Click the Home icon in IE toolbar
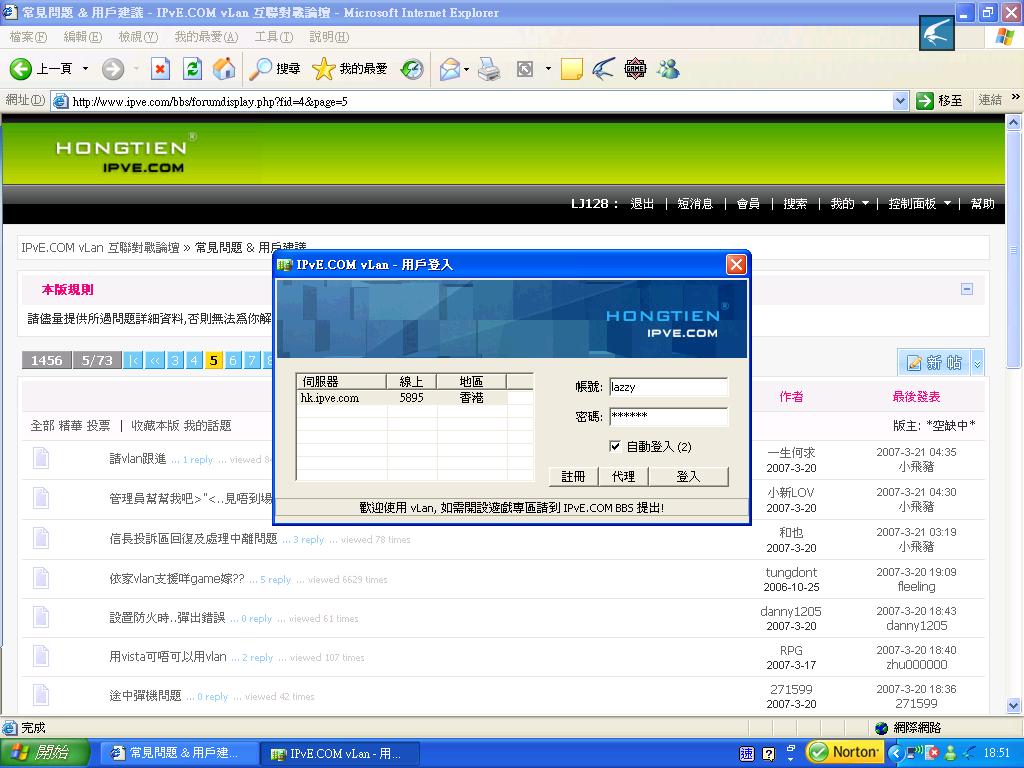The height and width of the screenshot is (768, 1024). point(225,68)
